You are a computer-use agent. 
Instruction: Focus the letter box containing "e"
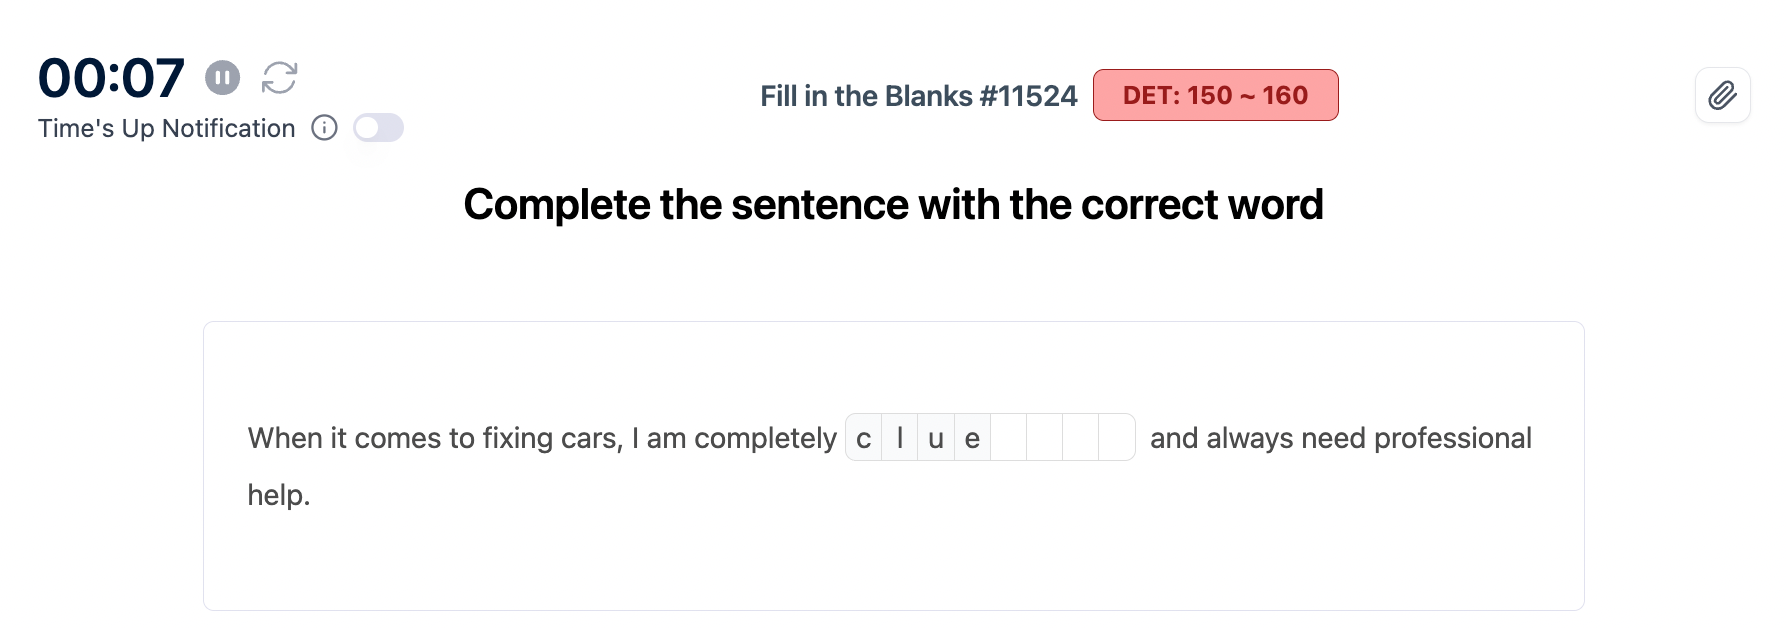coord(972,438)
